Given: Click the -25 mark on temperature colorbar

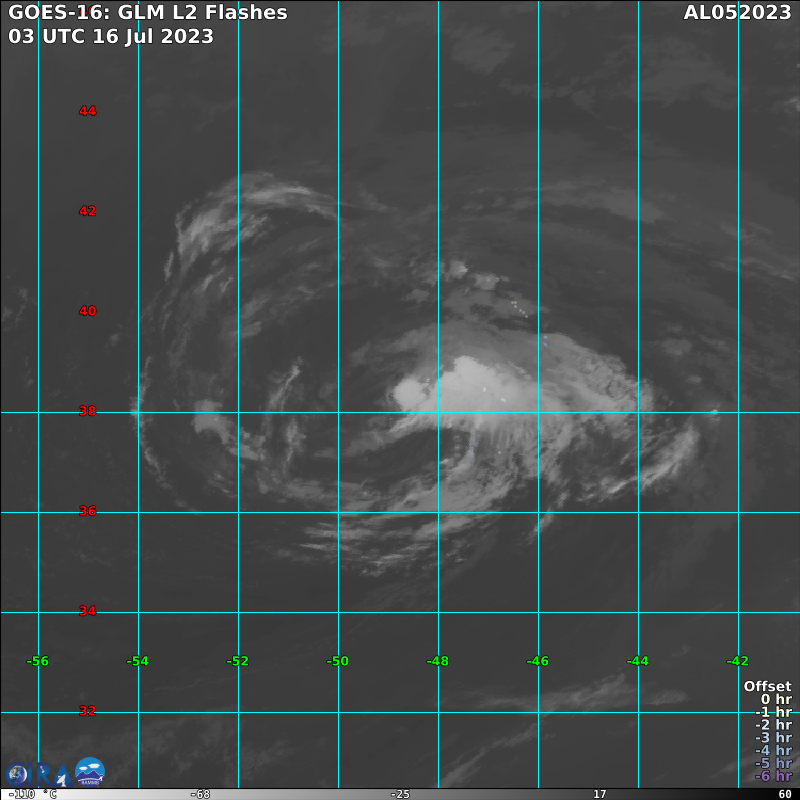Looking at the screenshot, I should [400, 794].
